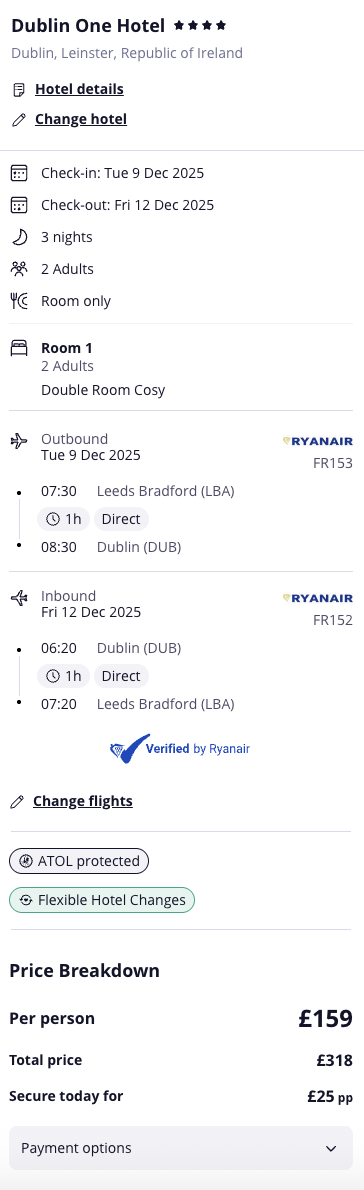
Task: Expand the Payment options dropdown
Action: (x=180, y=1148)
